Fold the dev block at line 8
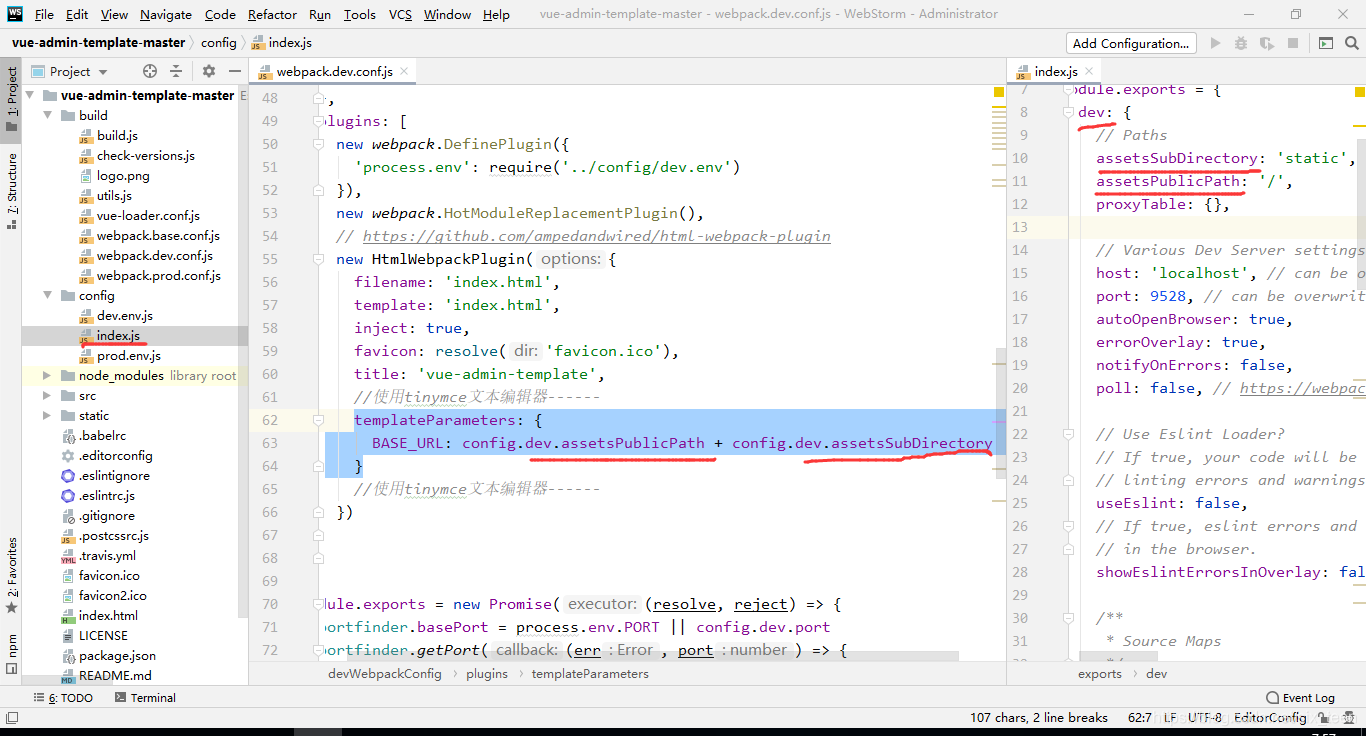This screenshot has width=1366, height=736. tap(1067, 113)
